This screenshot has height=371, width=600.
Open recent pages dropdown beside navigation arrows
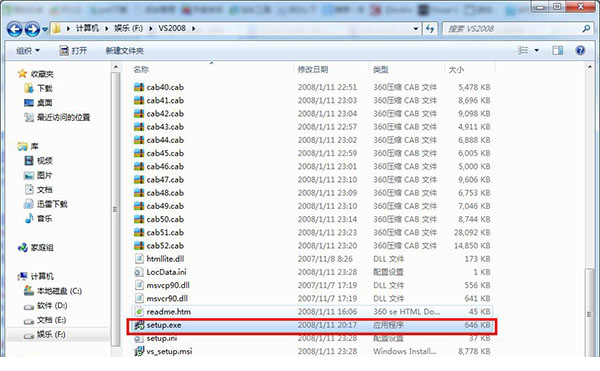coord(45,29)
